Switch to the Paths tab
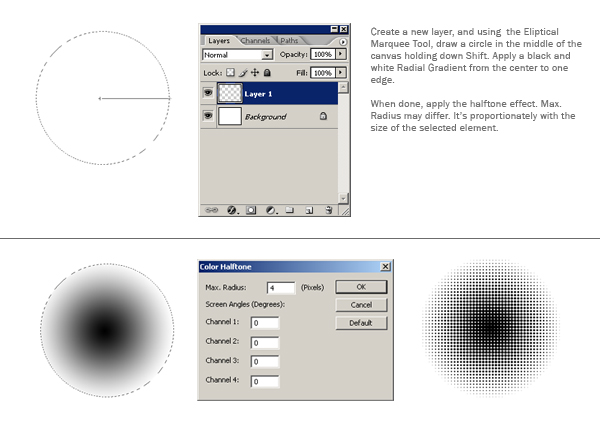The height and width of the screenshot is (429, 600). coord(289,41)
